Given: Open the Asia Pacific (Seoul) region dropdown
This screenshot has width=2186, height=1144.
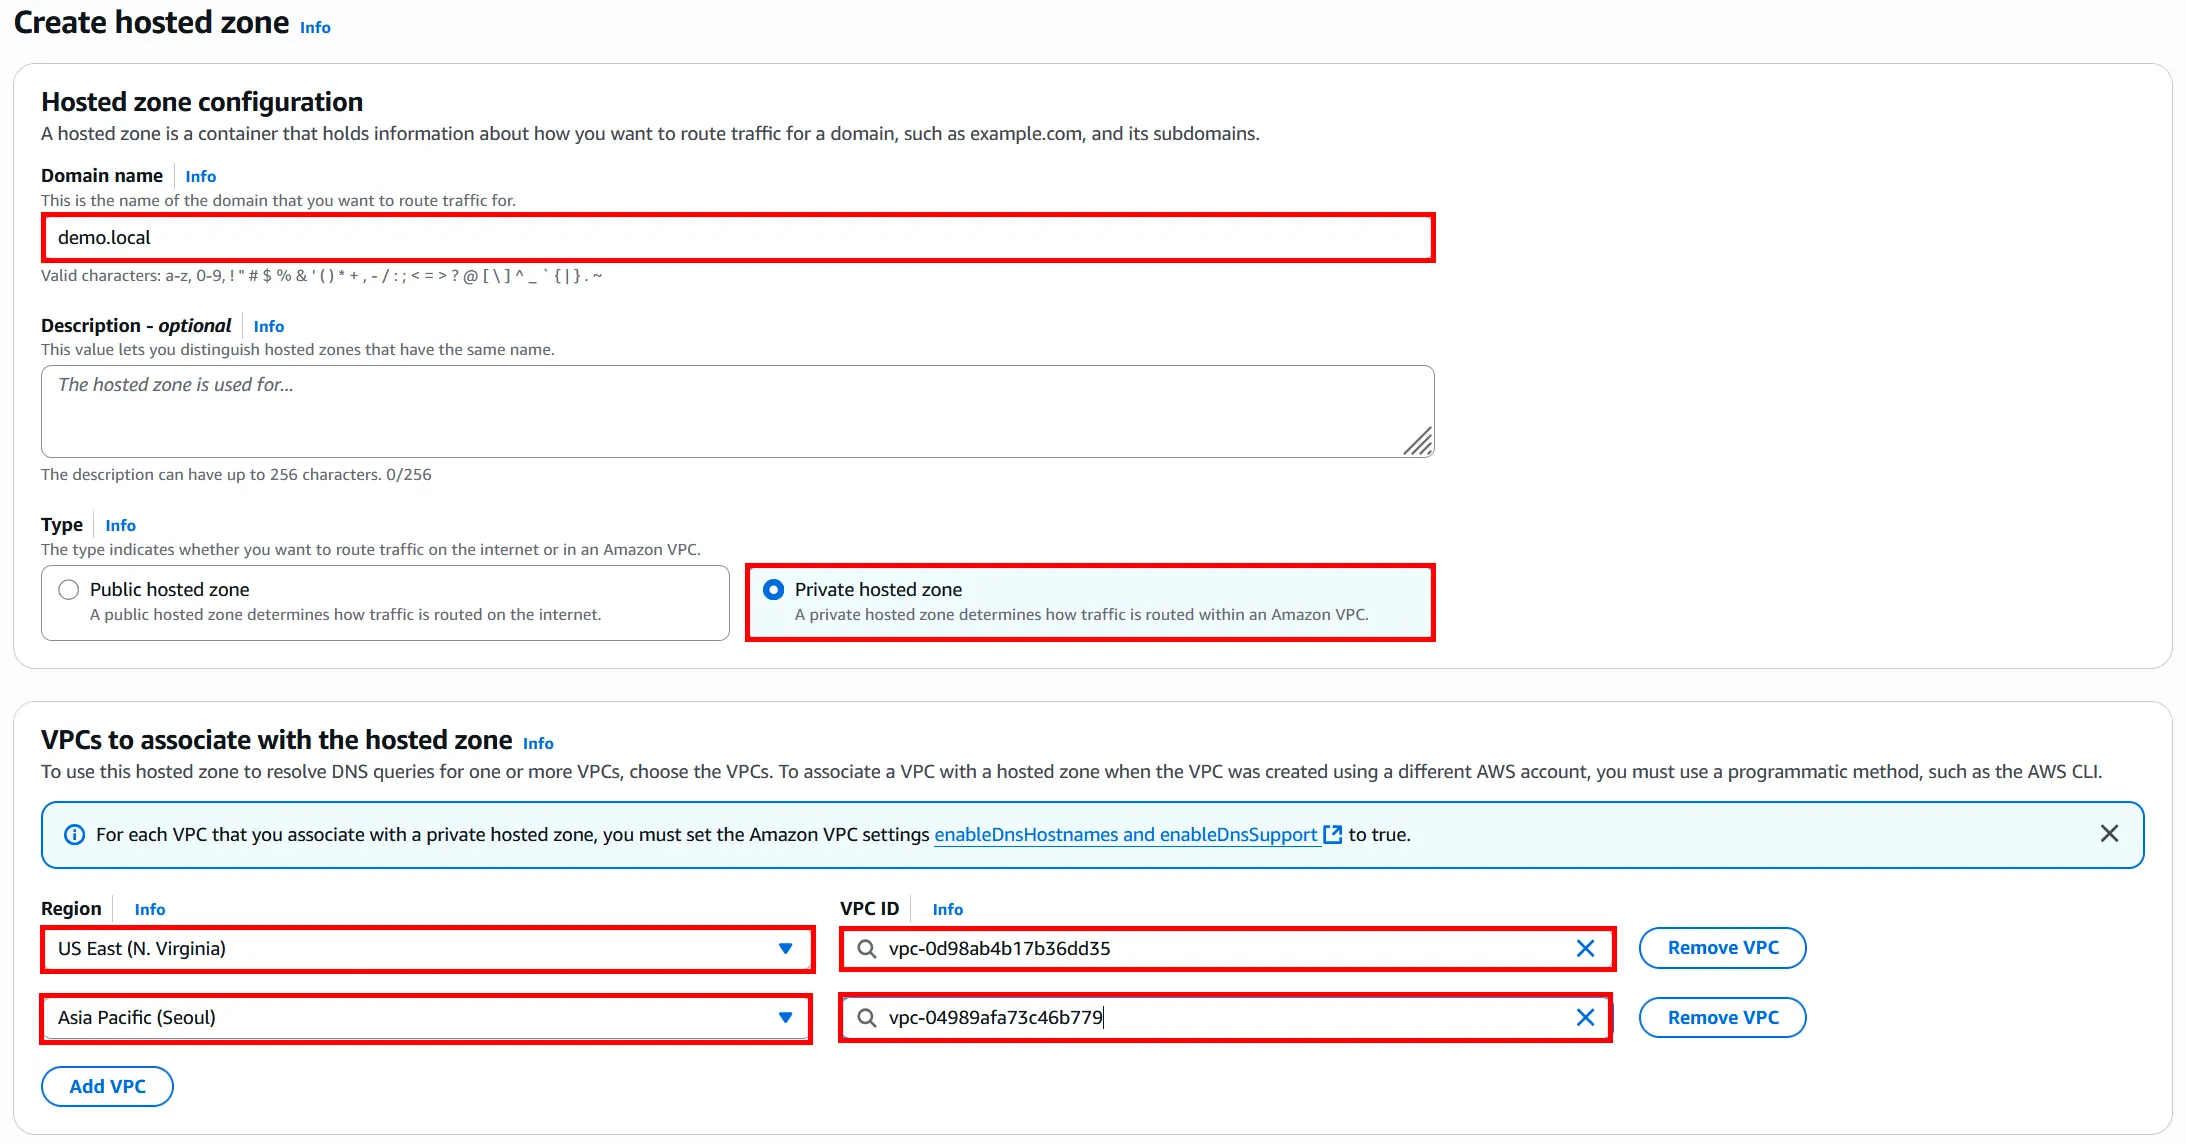Looking at the screenshot, I should coord(426,1017).
